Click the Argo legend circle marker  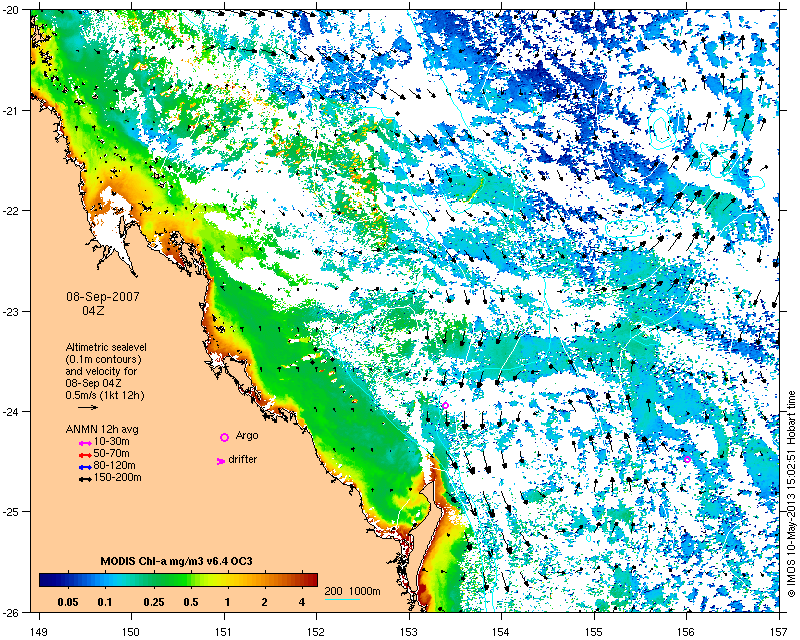[224, 437]
